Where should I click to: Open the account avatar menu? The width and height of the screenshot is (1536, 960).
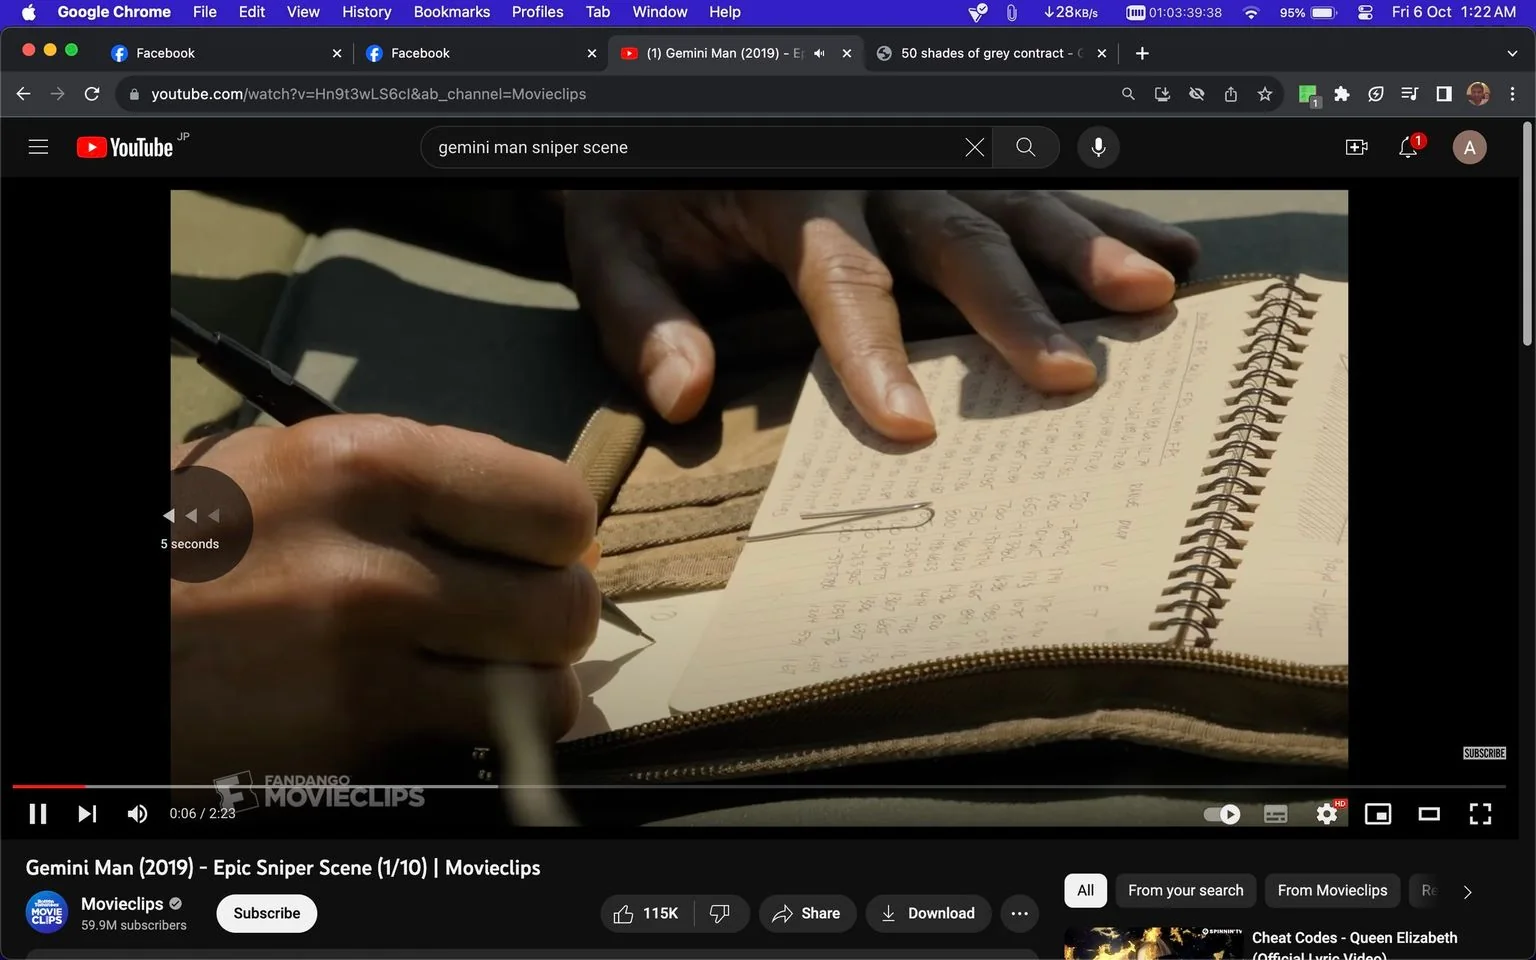pyautogui.click(x=1469, y=147)
